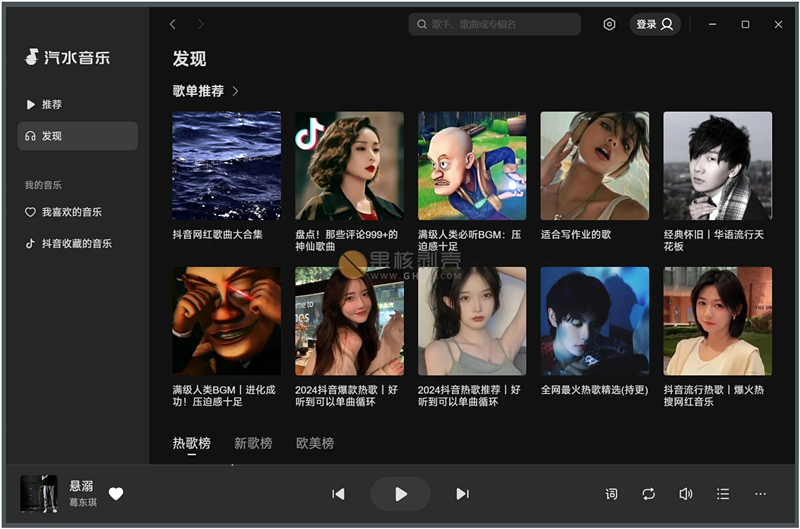The image size is (800, 529).
Task: Click the 登录 login button
Action: pos(655,24)
